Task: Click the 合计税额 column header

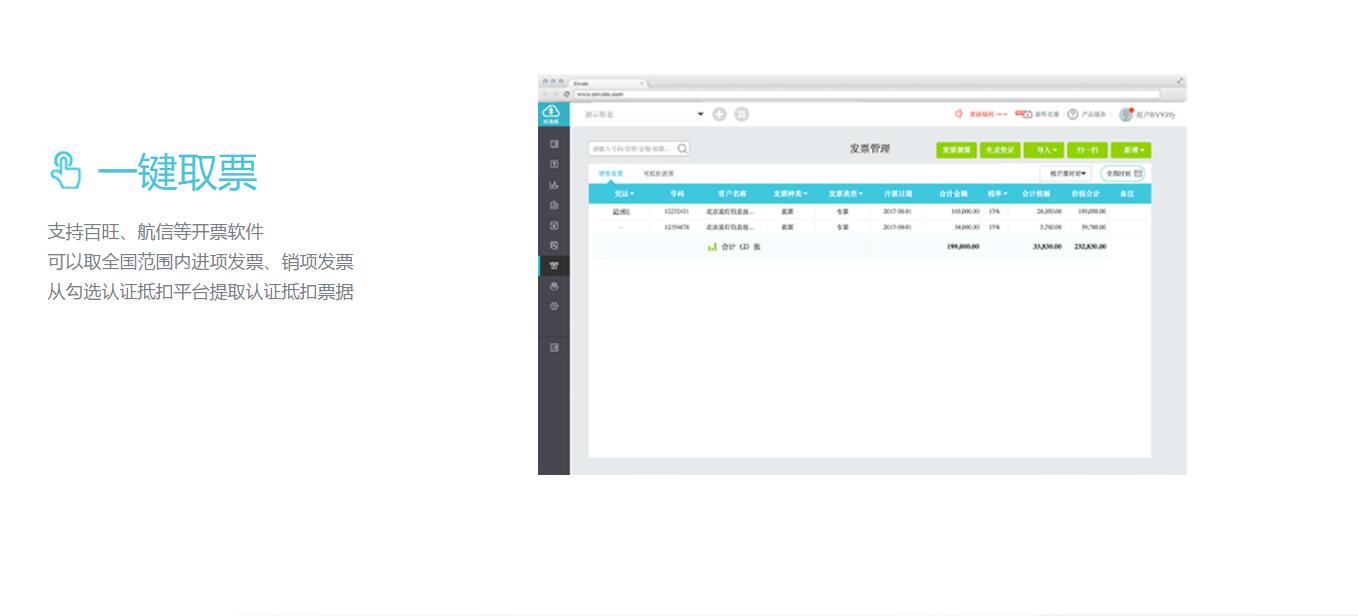Action: 1036,193
